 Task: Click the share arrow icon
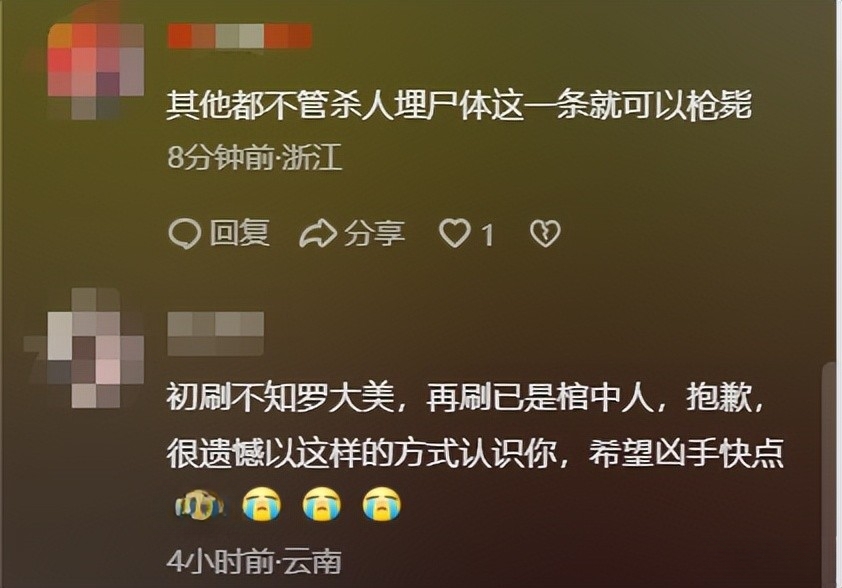[318, 234]
